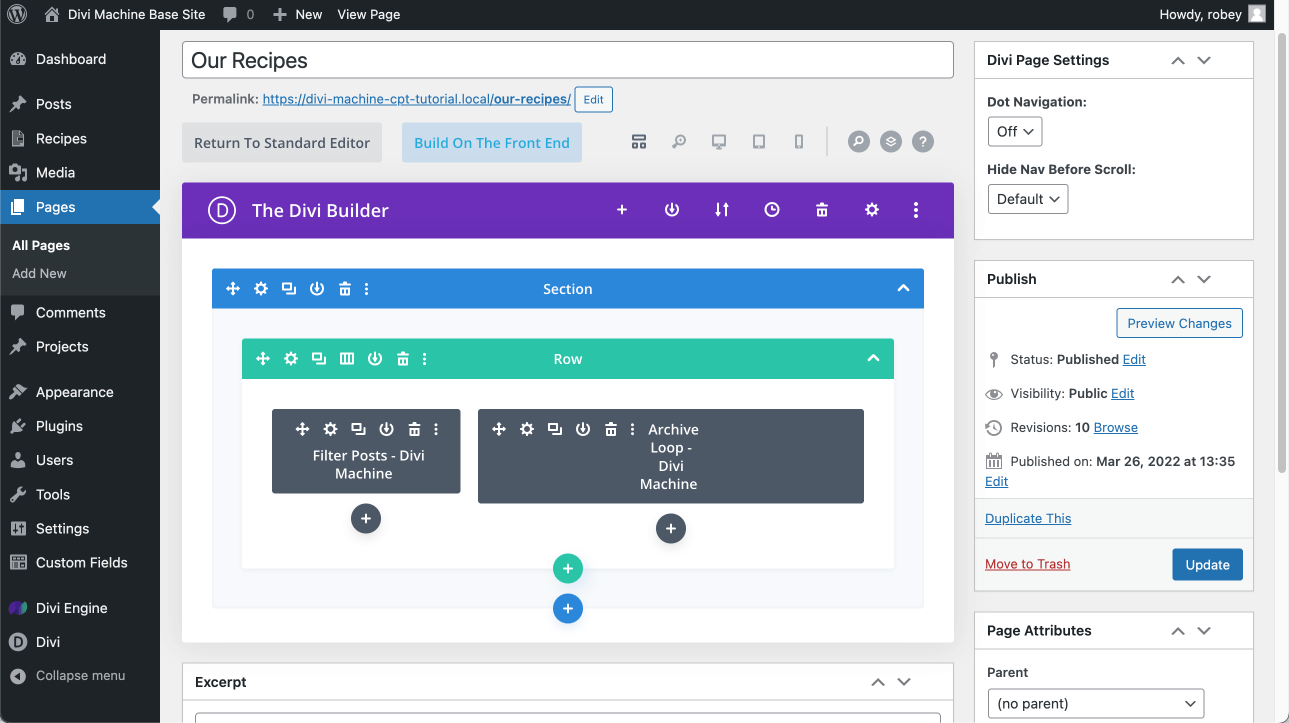Image resolution: width=1289 pixels, height=723 pixels.
Task: Duplicate the Section with its copy icon
Action: 289,289
